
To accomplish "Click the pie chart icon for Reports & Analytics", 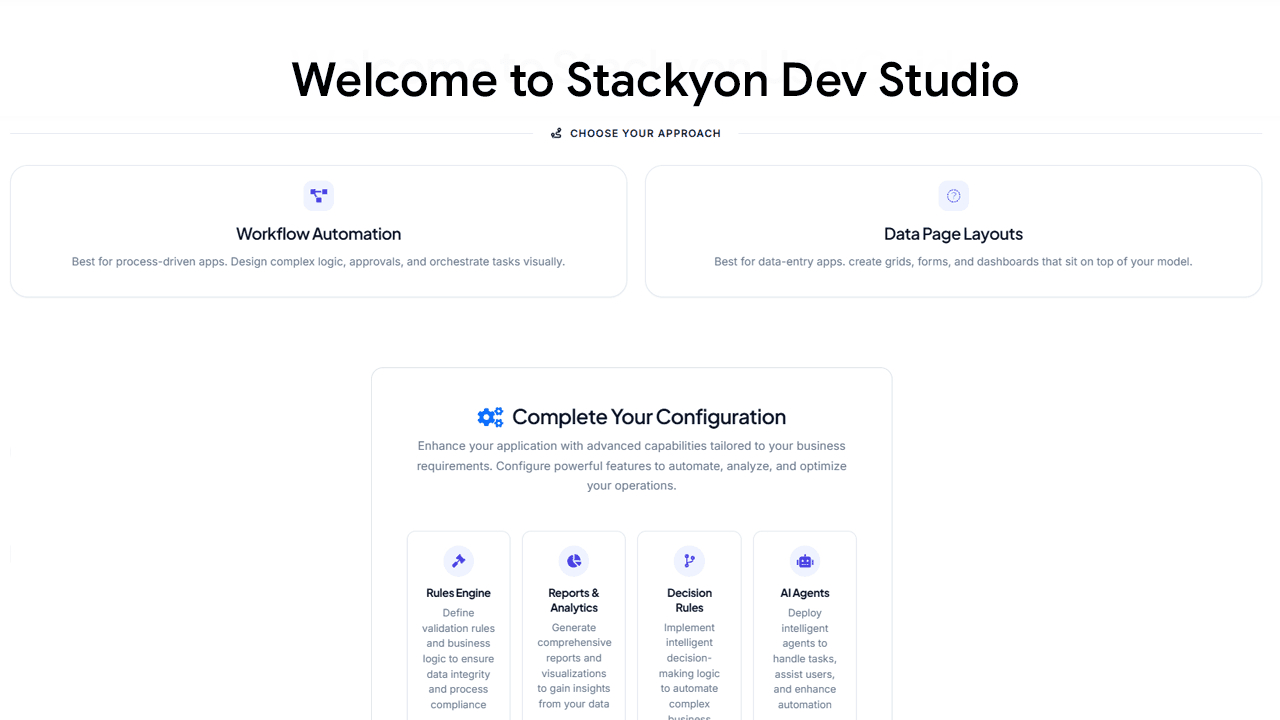I will [x=573, y=561].
